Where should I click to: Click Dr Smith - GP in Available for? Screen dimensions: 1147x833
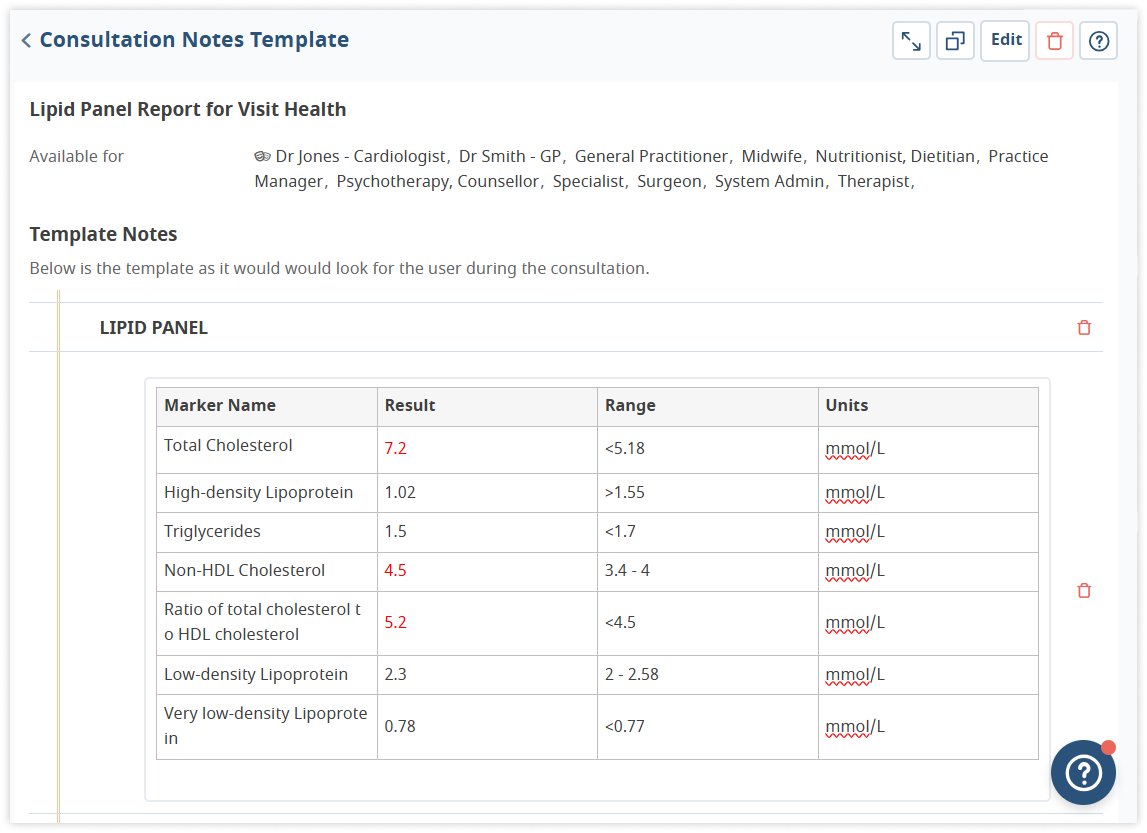click(x=510, y=157)
